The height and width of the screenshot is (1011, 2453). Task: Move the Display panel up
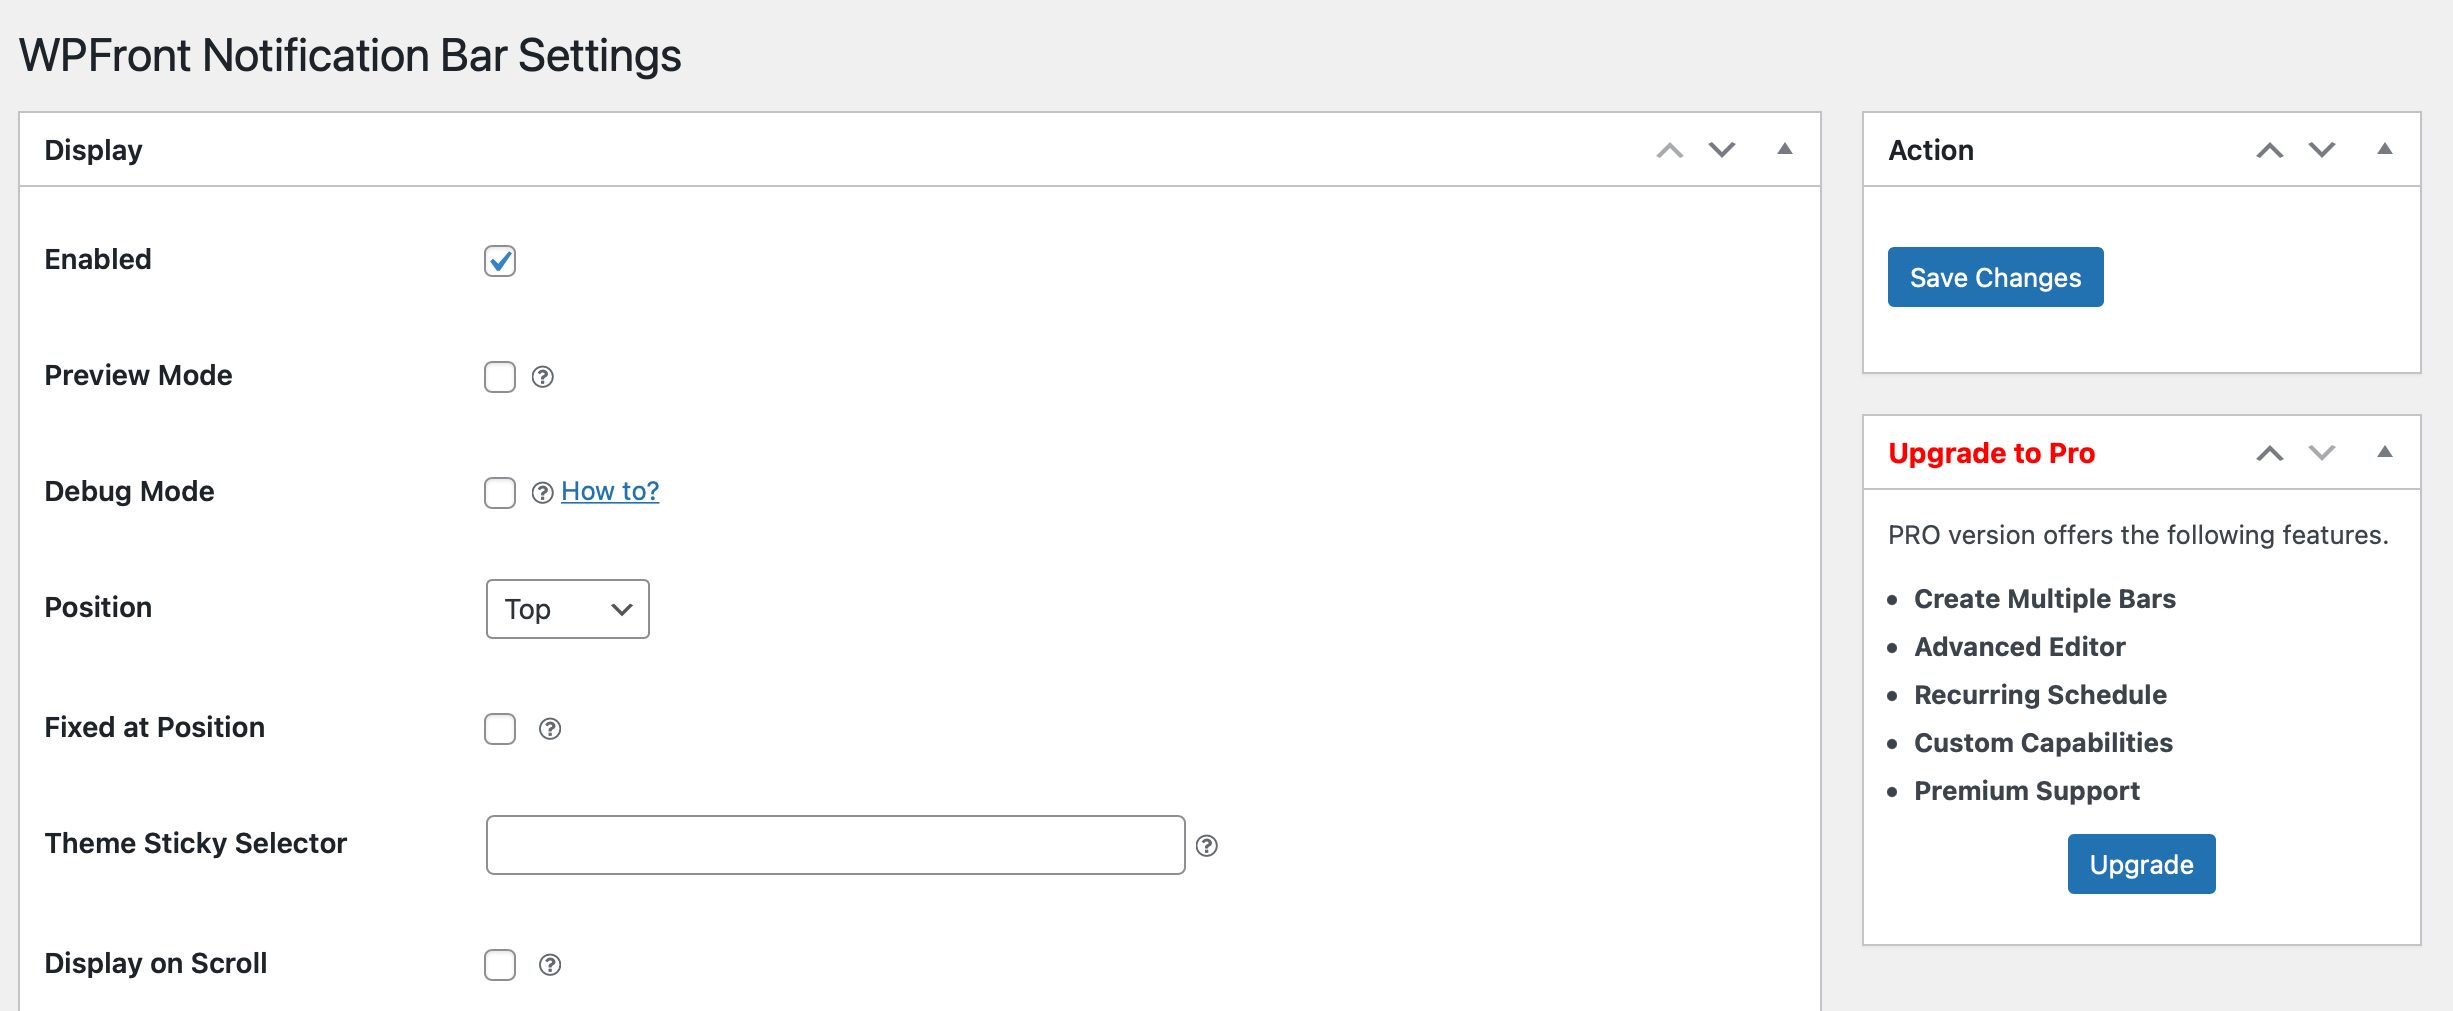(1667, 150)
